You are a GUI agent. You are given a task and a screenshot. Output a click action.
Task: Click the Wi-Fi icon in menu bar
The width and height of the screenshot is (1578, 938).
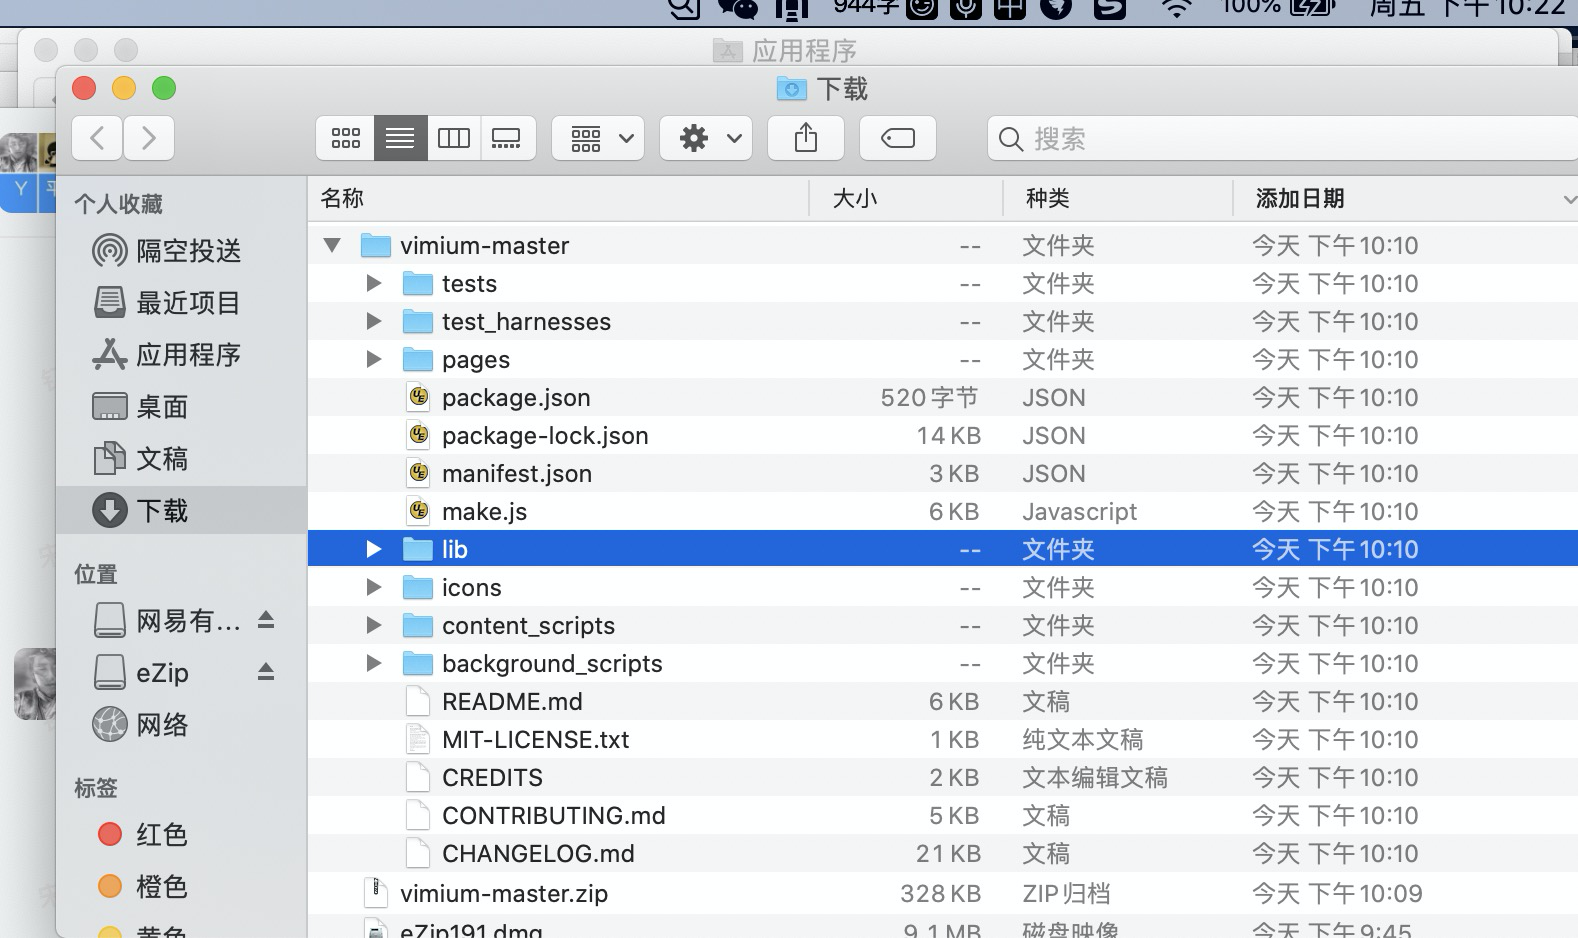click(x=1177, y=9)
